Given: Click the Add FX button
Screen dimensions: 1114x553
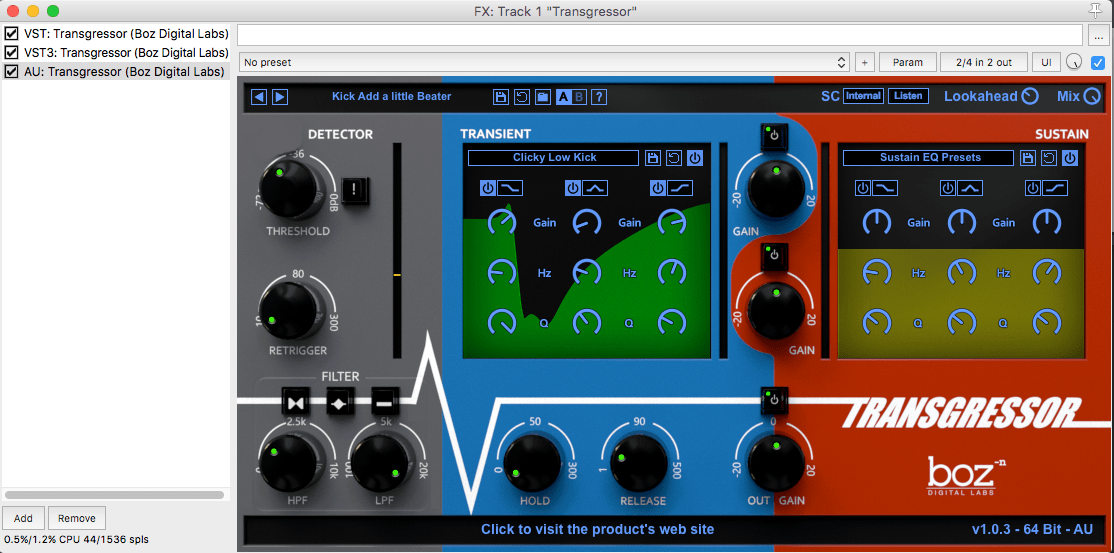Looking at the screenshot, I should click(x=23, y=518).
